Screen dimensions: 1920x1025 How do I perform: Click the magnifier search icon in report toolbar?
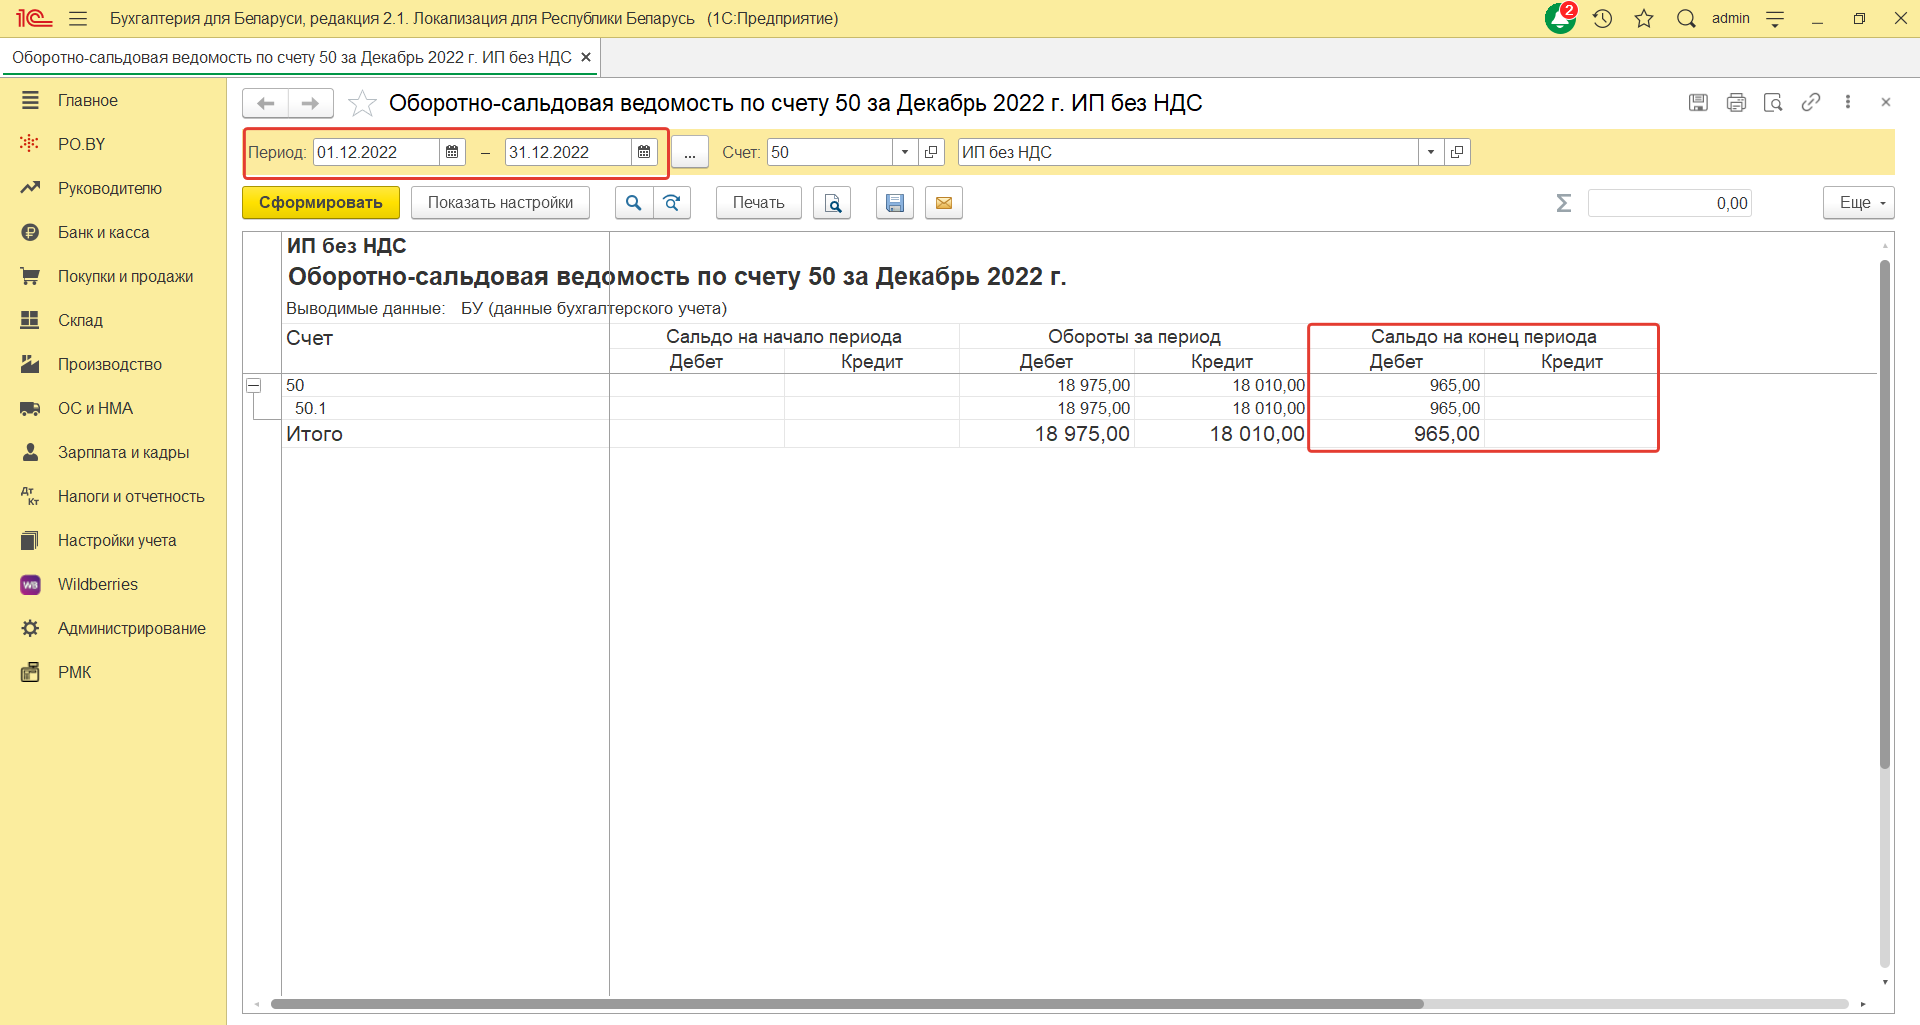tap(633, 203)
